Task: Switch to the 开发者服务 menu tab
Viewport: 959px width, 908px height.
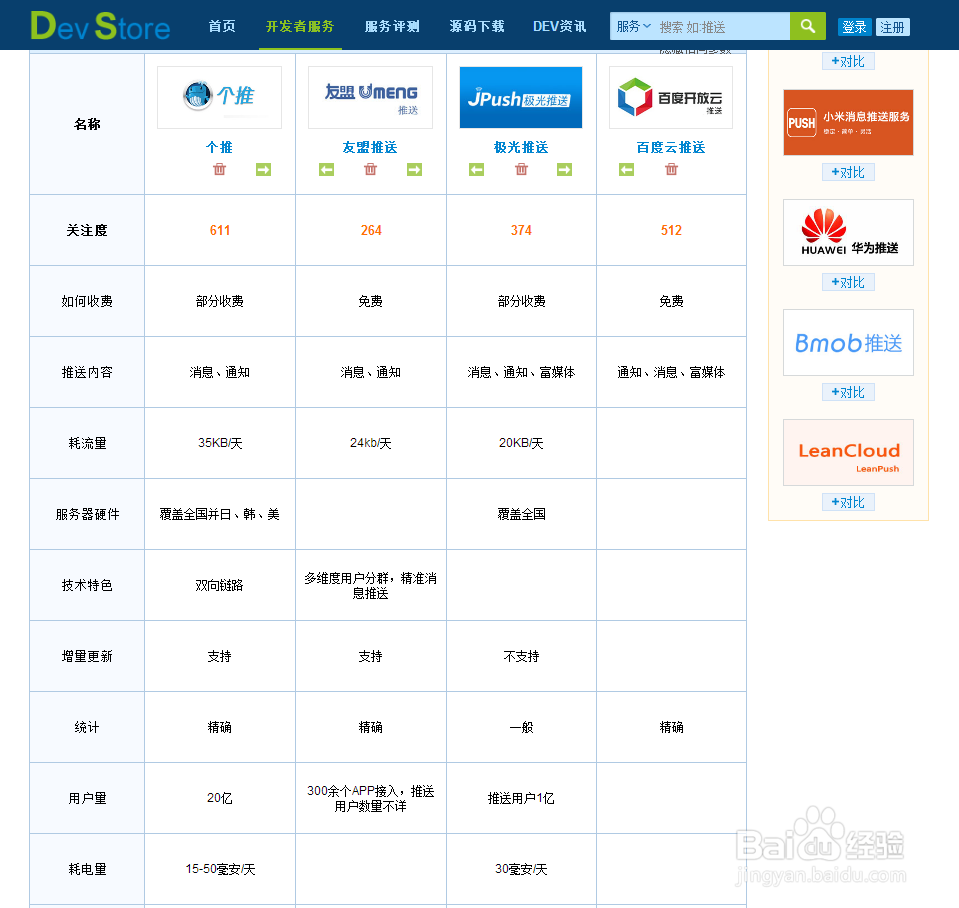Action: (x=299, y=27)
